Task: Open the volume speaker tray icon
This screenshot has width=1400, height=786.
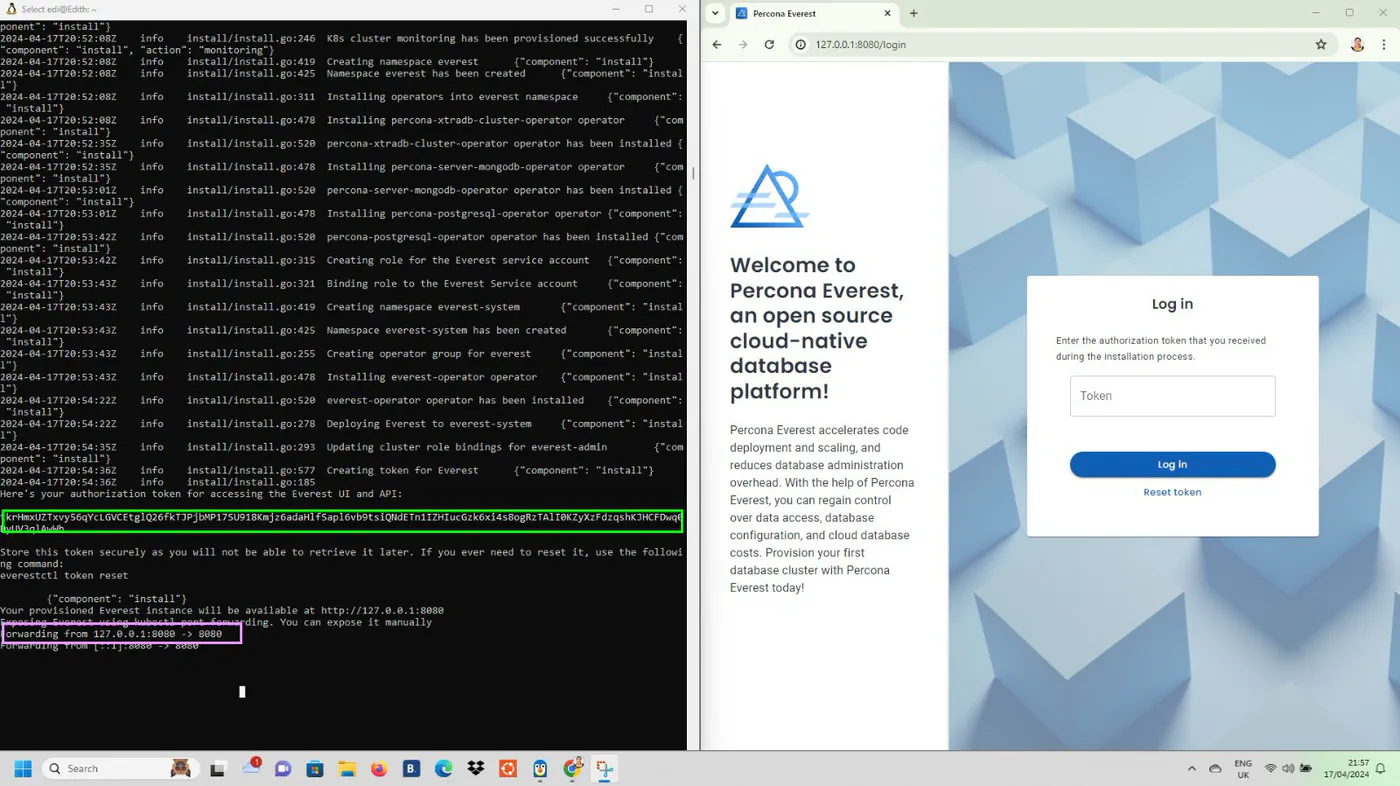Action: 1288,768
